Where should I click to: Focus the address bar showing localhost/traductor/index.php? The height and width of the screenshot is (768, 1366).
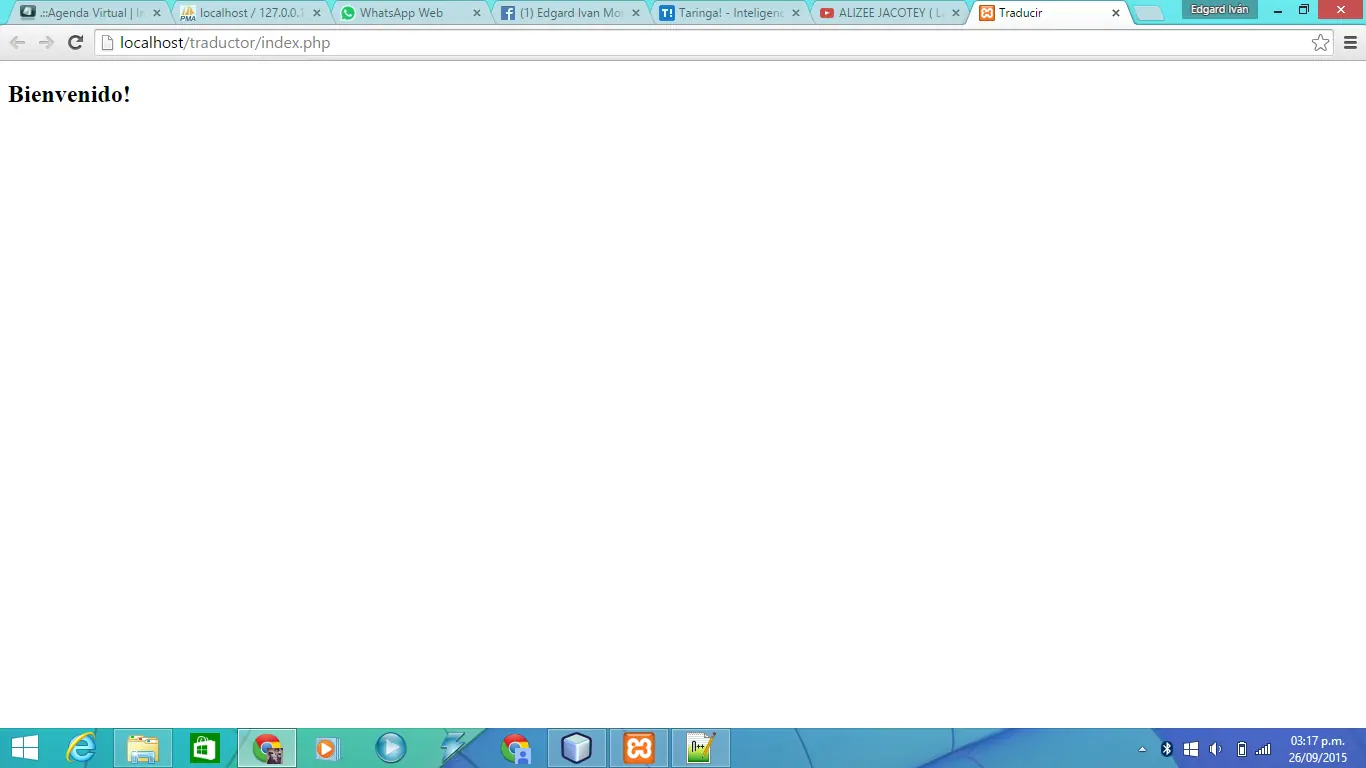coord(715,43)
